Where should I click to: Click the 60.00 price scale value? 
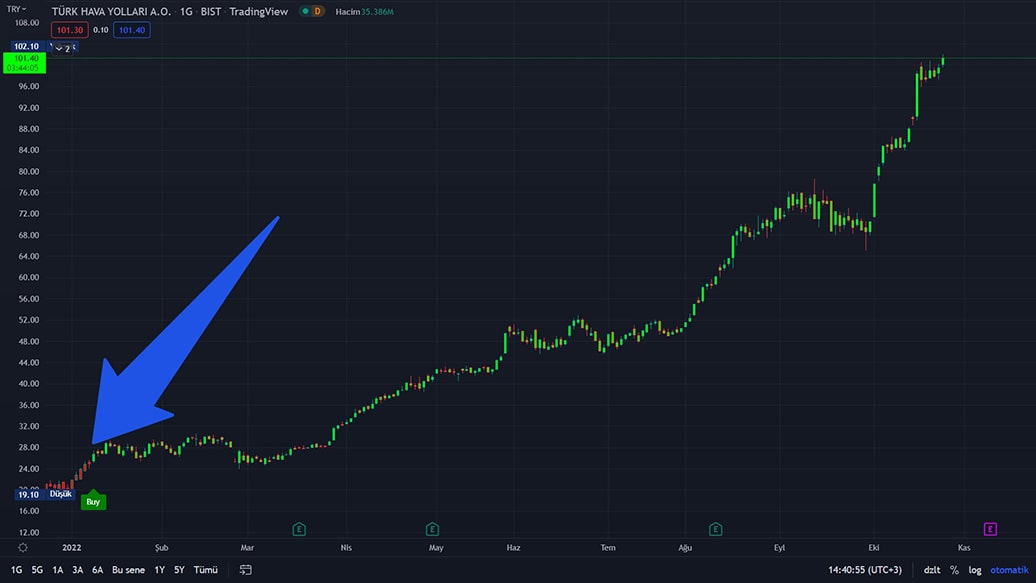pos(28,277)
